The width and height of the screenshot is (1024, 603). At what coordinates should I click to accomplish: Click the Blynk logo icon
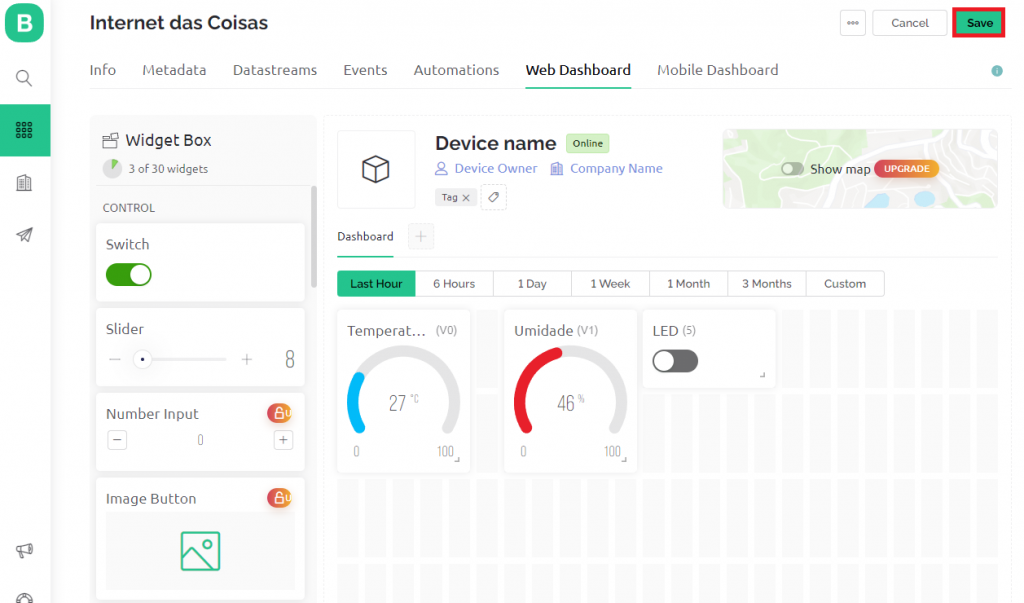24,23
